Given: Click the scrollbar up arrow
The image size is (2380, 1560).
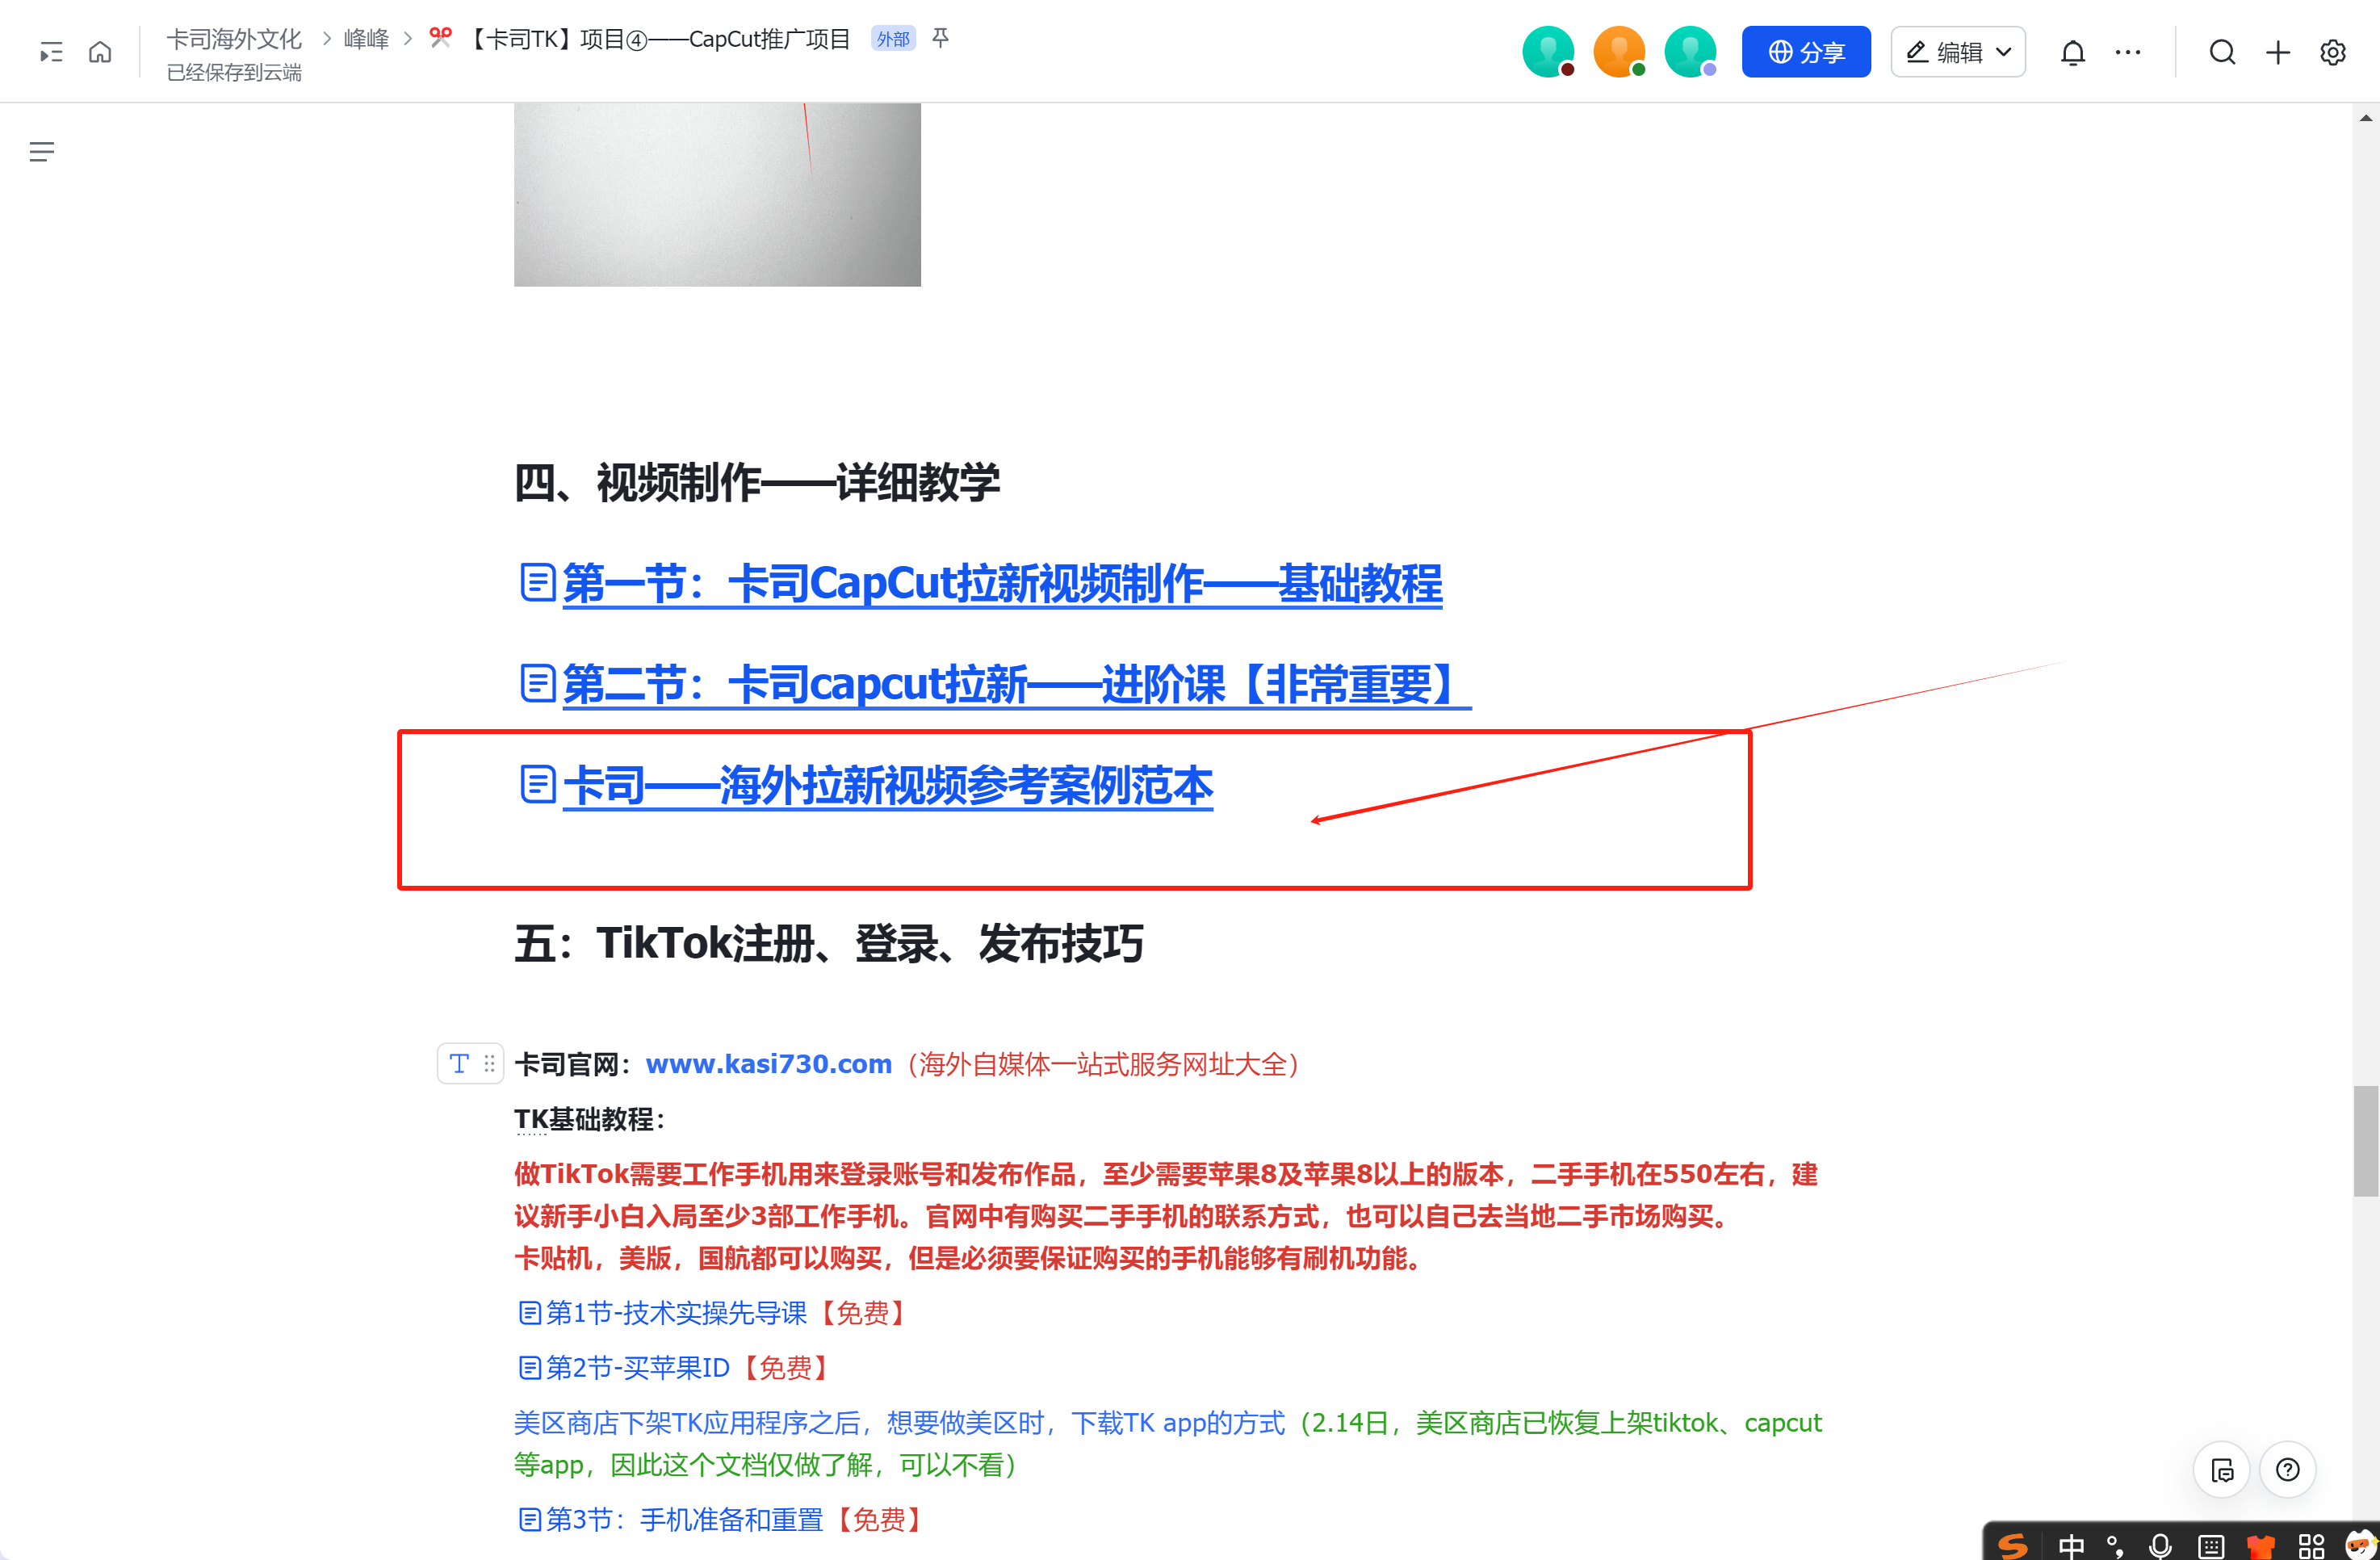Looking at the screenshot, I should 2366,118.
